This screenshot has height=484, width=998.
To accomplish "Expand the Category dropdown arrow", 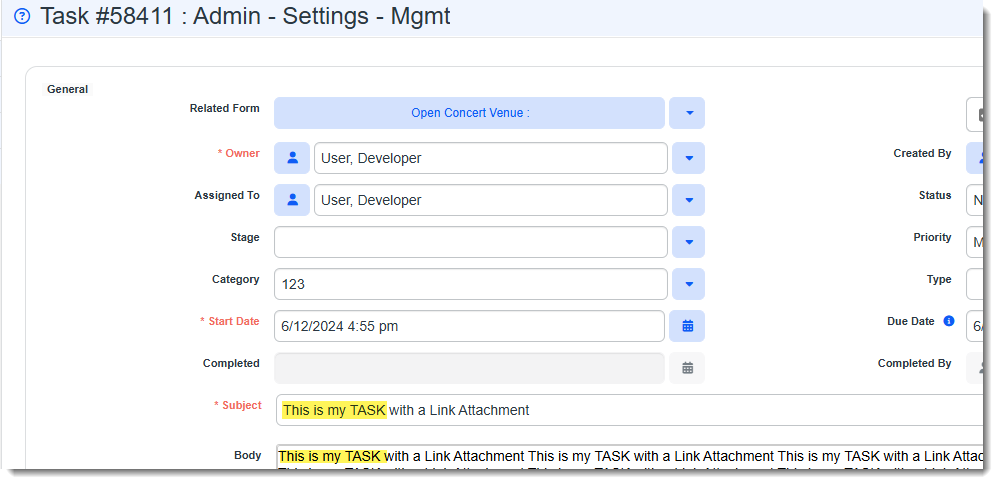I will [x=688, y=284].
